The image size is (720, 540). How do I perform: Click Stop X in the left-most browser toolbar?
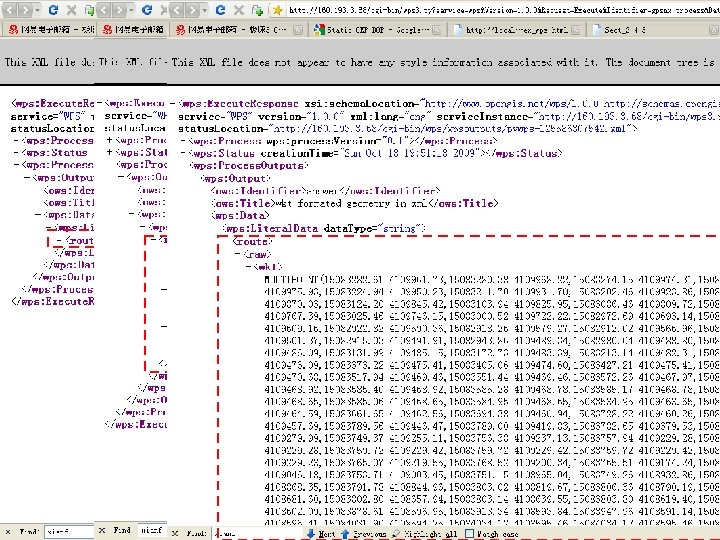(71, 10)
